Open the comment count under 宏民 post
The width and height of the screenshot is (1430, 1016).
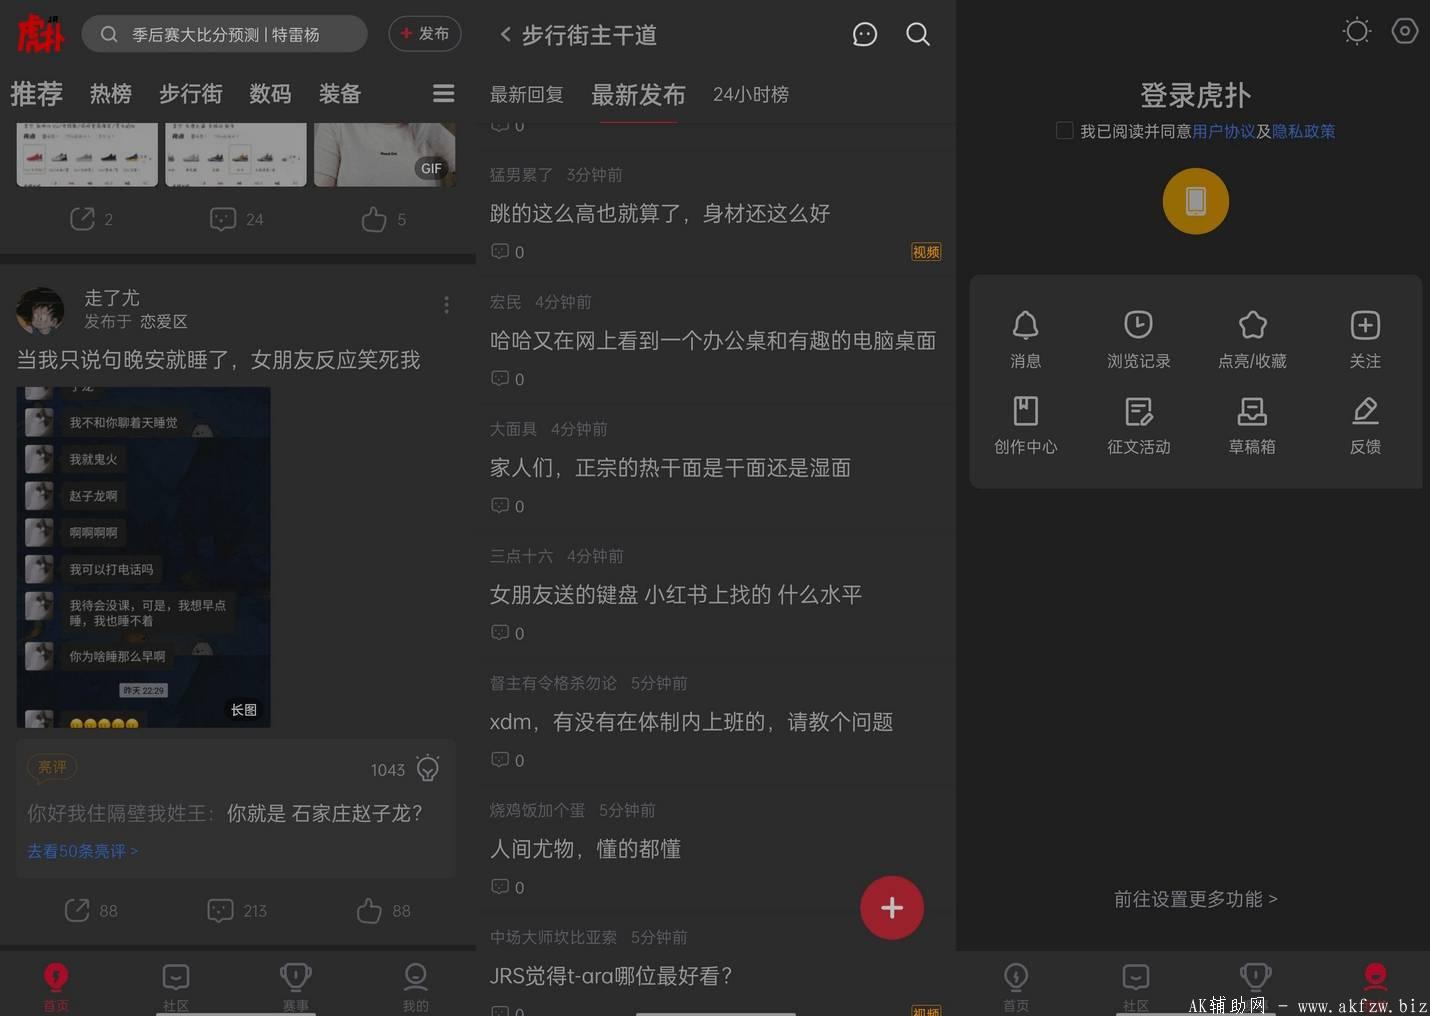(x=508, y=379)
